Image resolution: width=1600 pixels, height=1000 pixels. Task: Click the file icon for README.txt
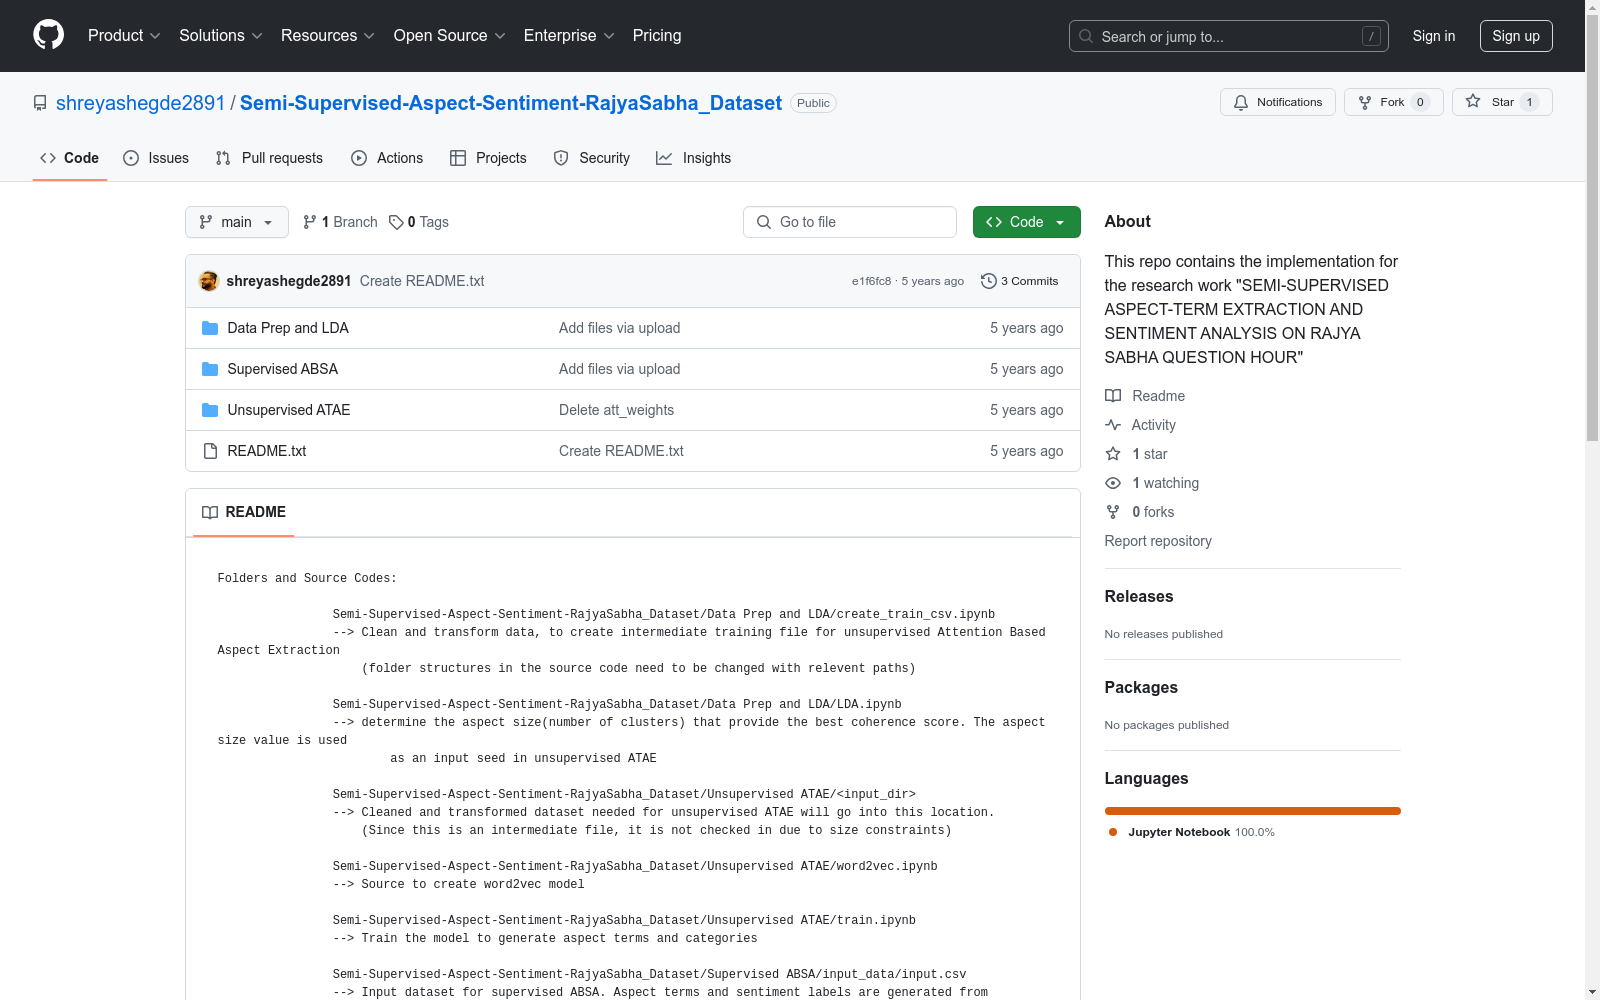point(210,451)
